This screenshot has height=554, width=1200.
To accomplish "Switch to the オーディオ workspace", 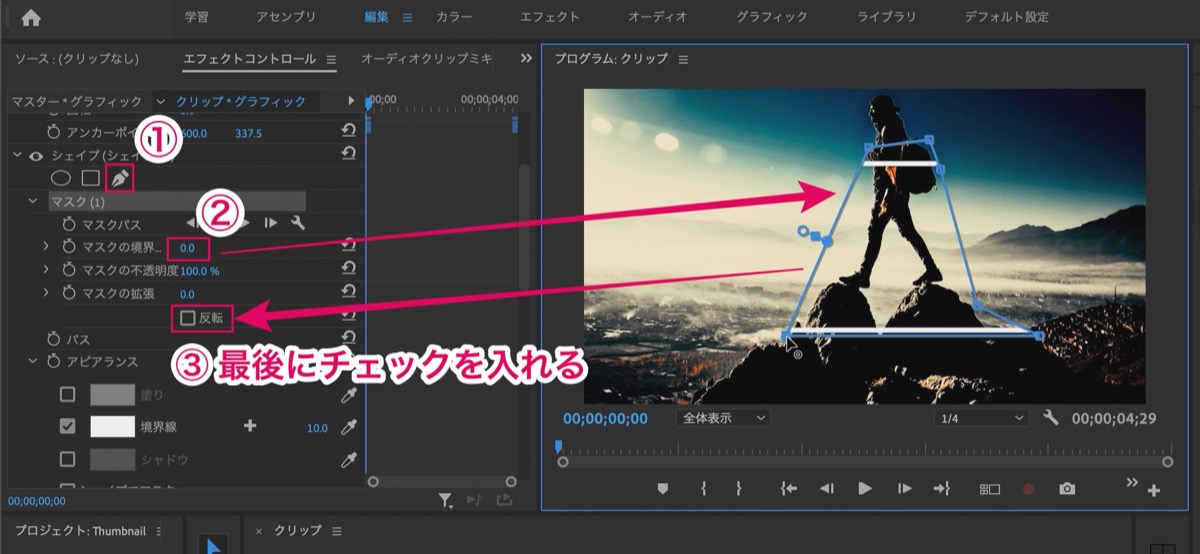I will tap(657, 17).
